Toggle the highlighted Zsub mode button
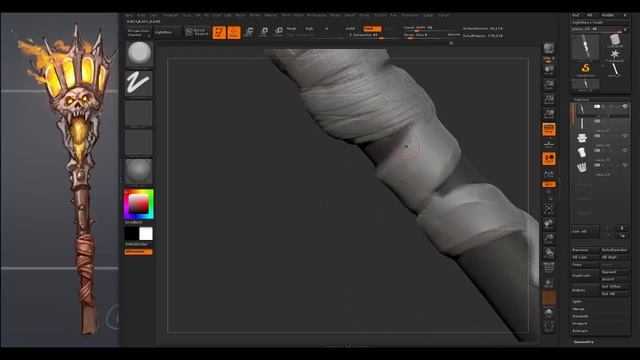The image size is (640, 360). point(372,29)
